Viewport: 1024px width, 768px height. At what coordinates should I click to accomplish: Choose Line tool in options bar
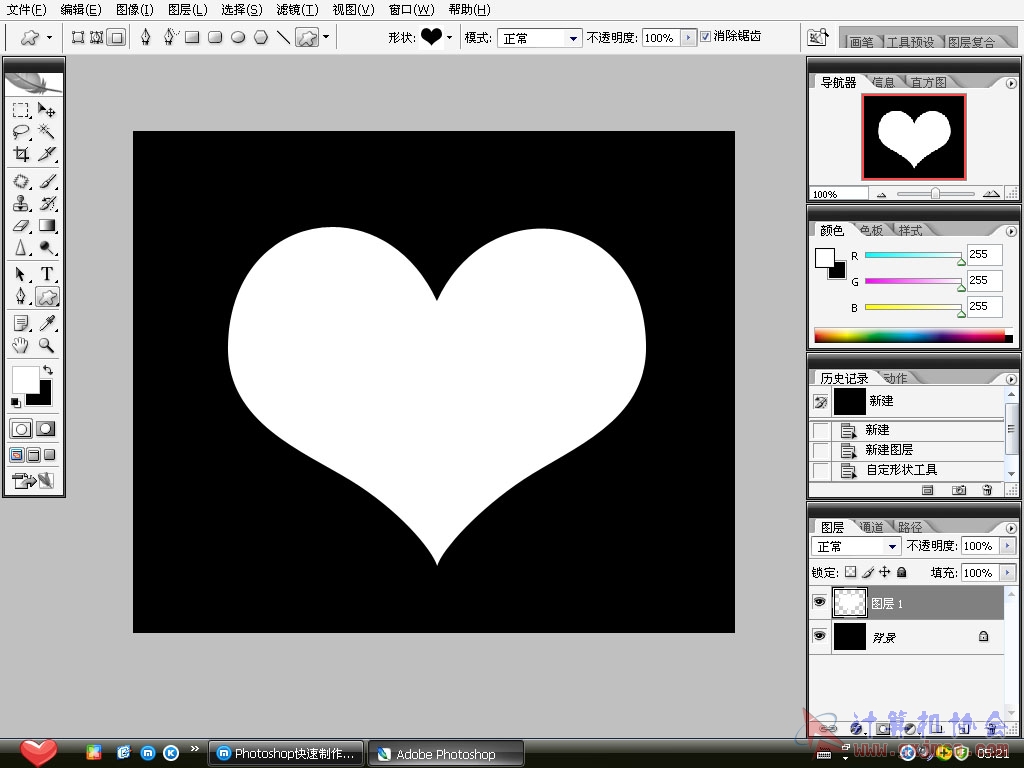click(x=283, y=37)
